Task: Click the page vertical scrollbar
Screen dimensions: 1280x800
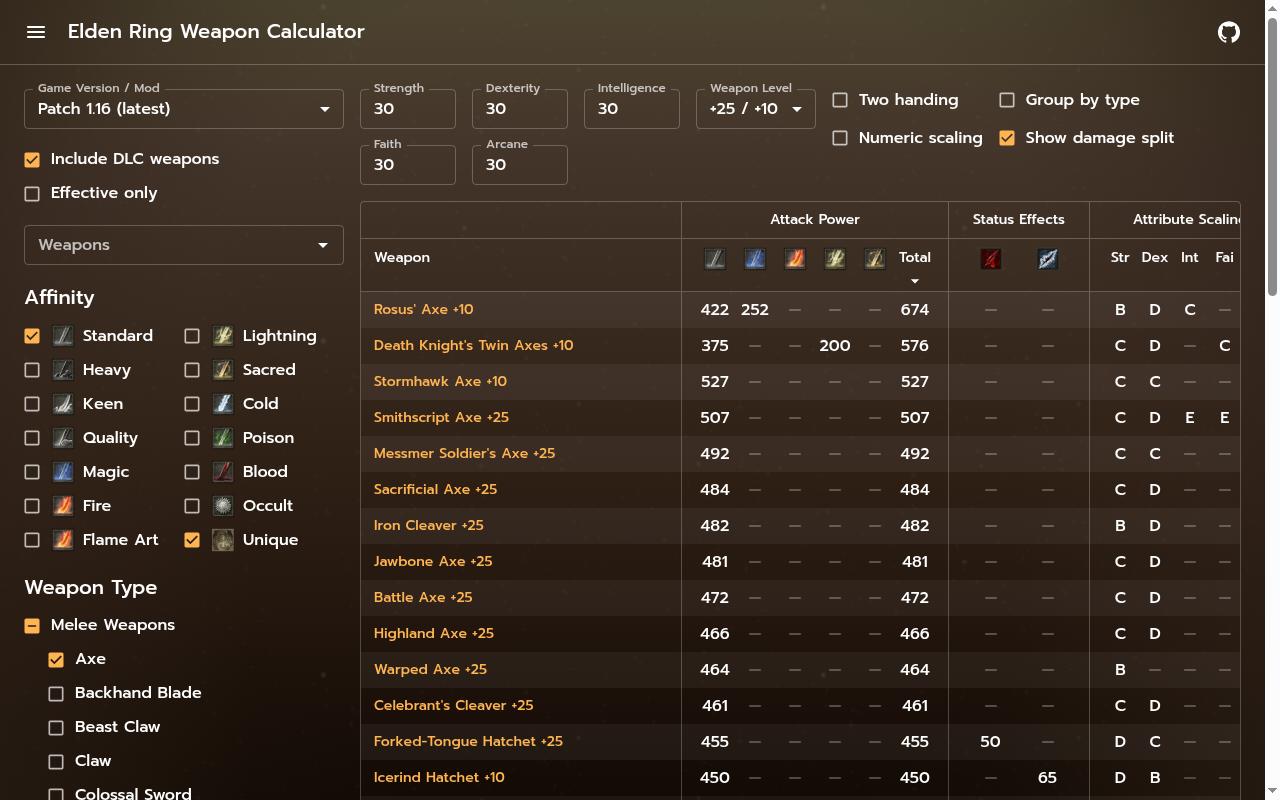Action: pos(1272,155)
